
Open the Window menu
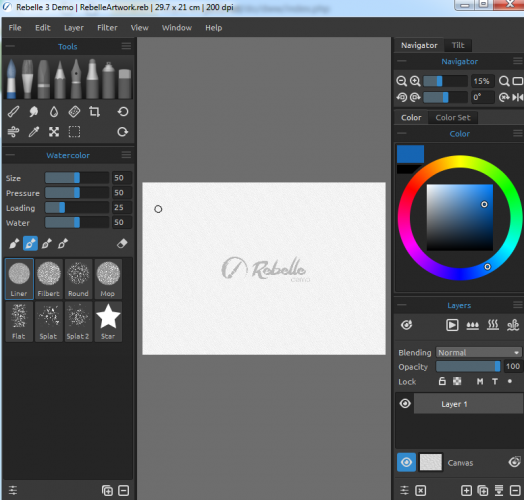coord(177,28)
